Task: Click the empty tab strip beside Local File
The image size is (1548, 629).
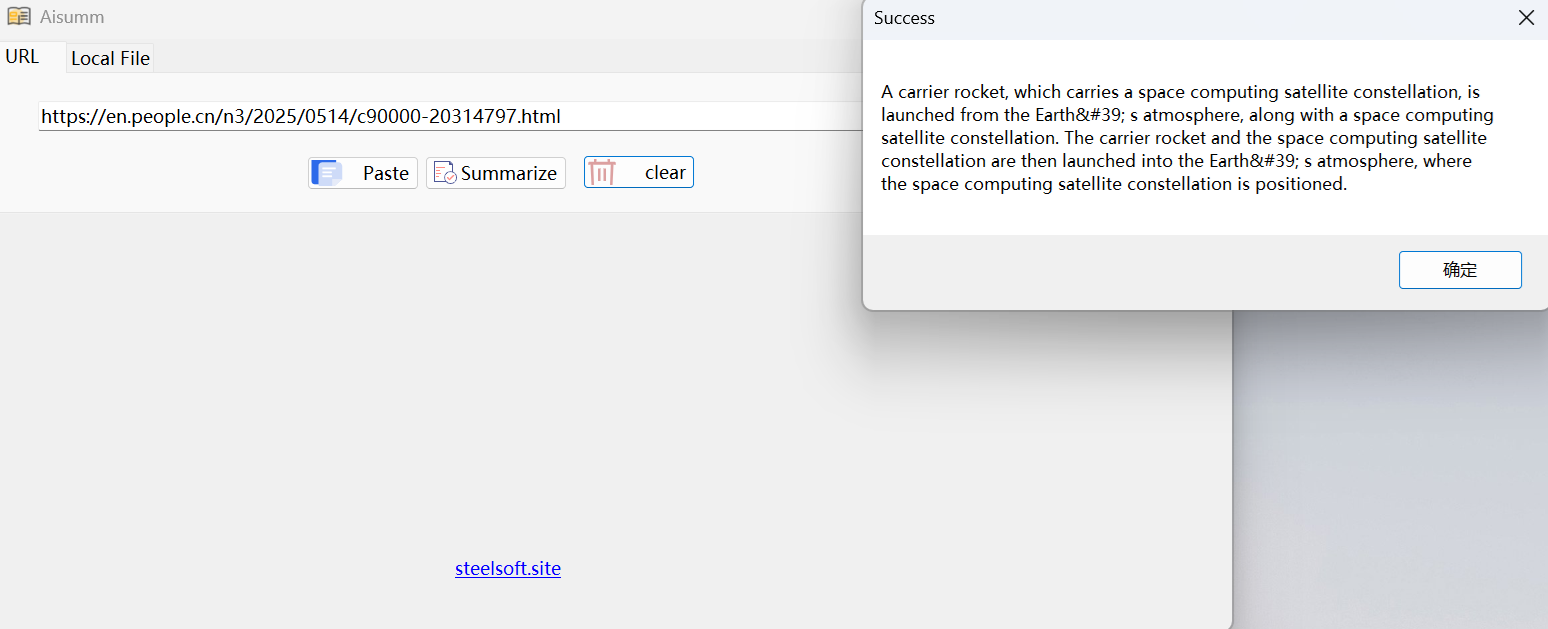Action: tap(500, 57)
